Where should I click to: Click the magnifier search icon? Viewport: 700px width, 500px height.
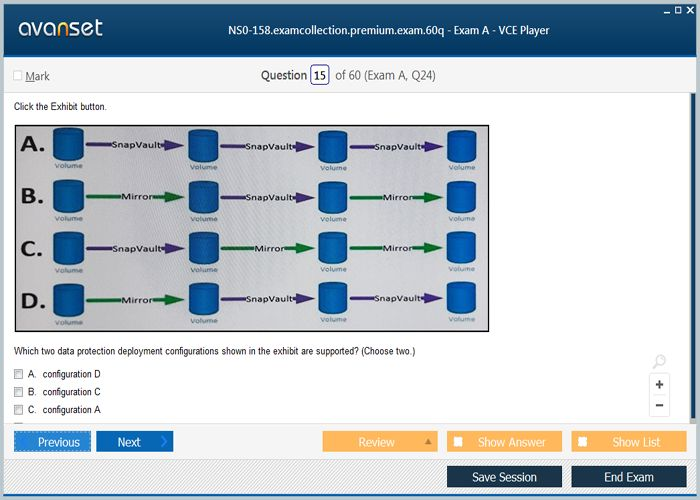pos(659,361)
